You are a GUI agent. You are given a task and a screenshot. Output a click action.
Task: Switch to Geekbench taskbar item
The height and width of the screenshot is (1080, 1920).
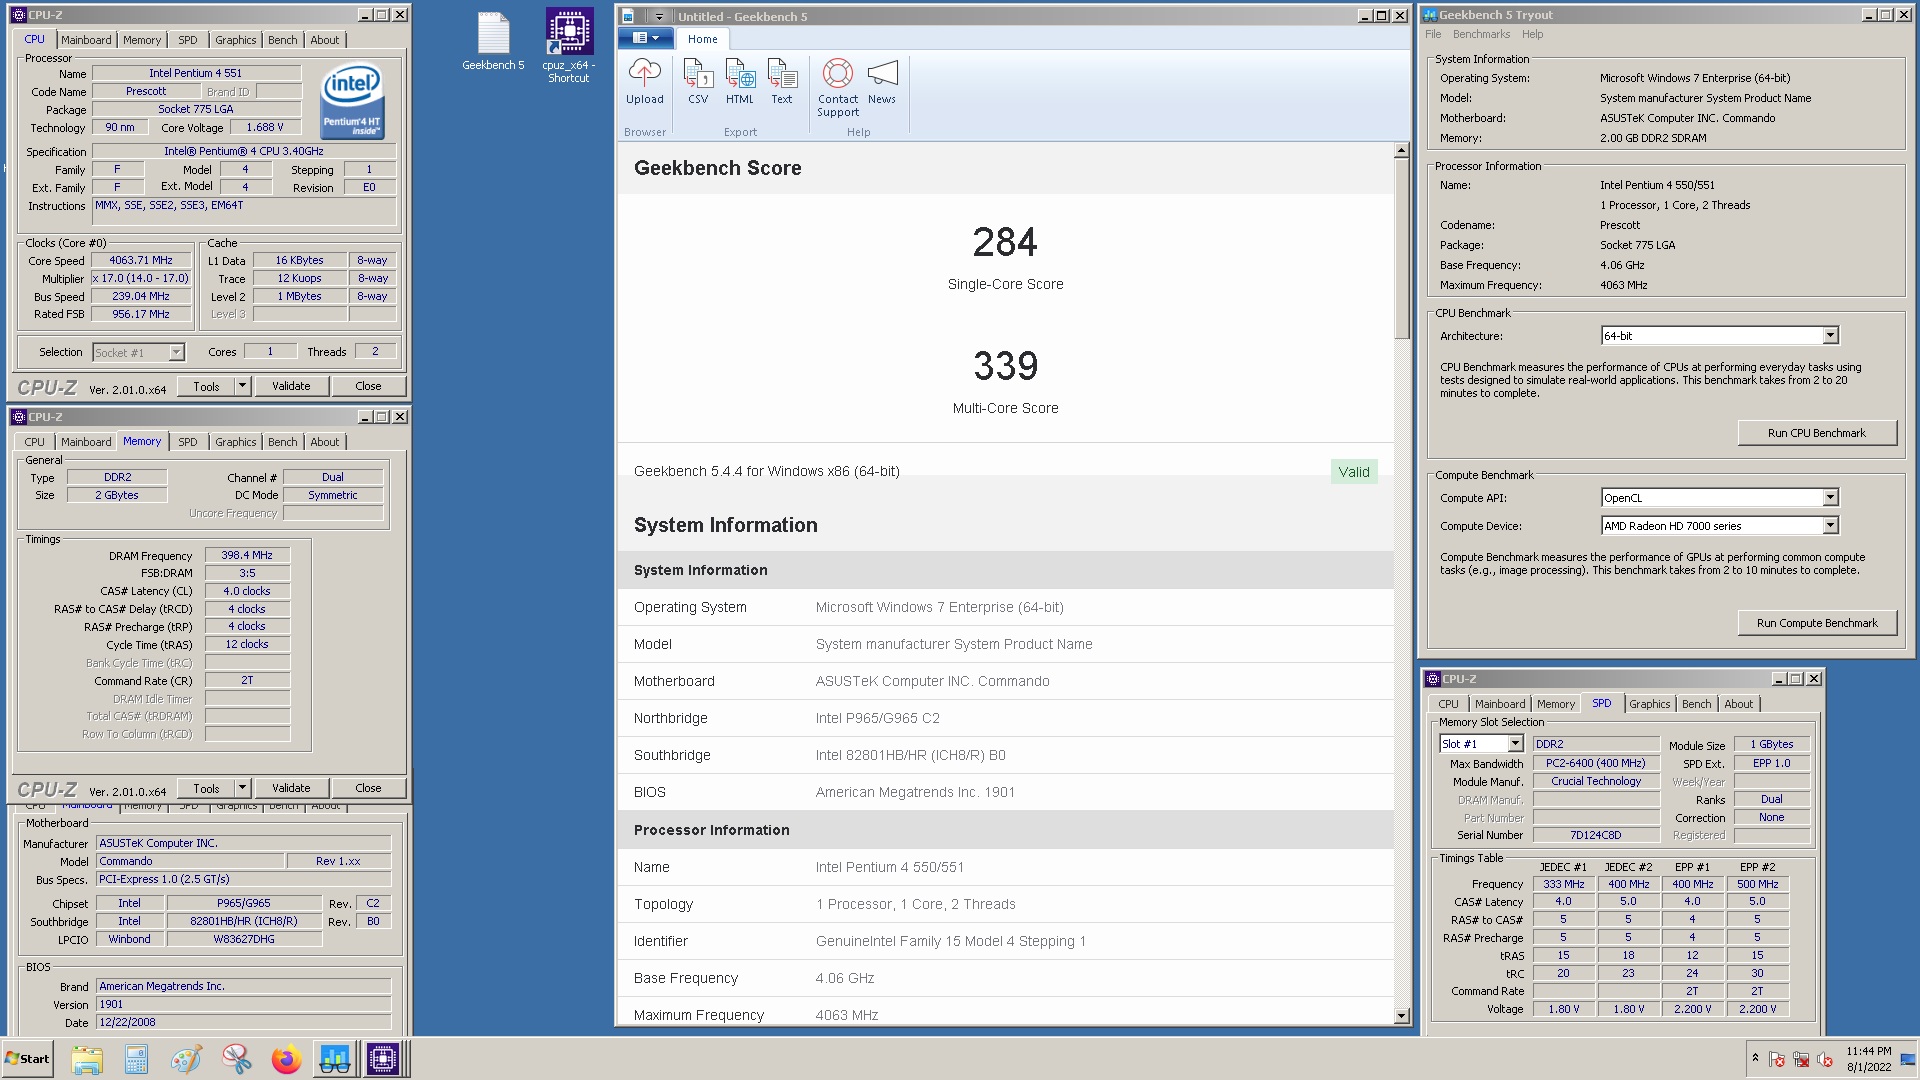(x=335, y=1059)
